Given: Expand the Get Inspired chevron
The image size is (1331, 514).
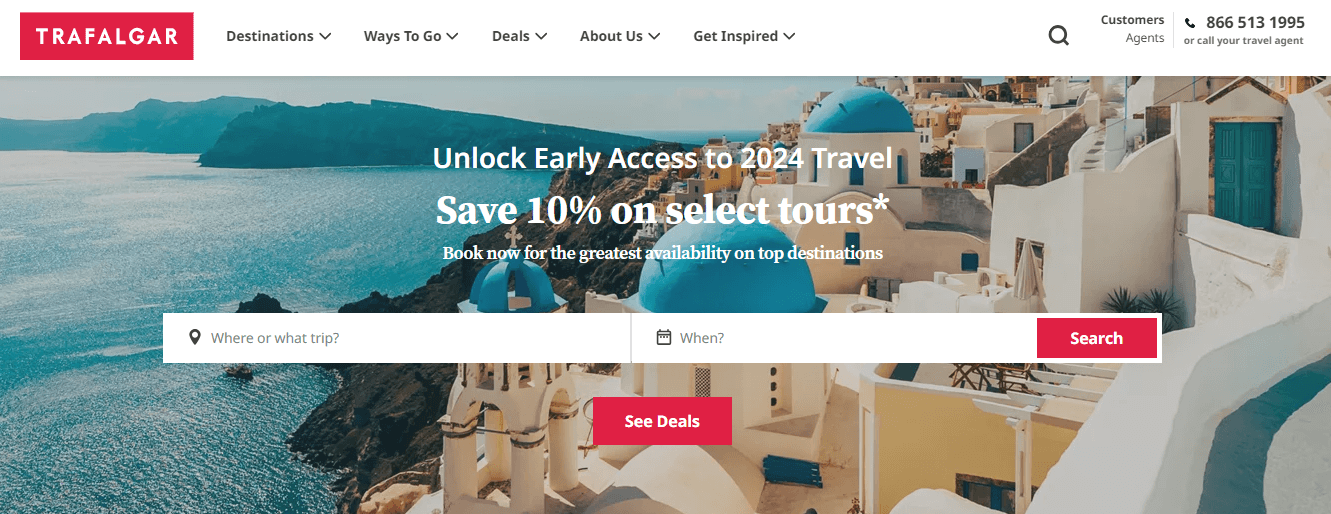Looking at the screenshot, I should pos(789,36).
